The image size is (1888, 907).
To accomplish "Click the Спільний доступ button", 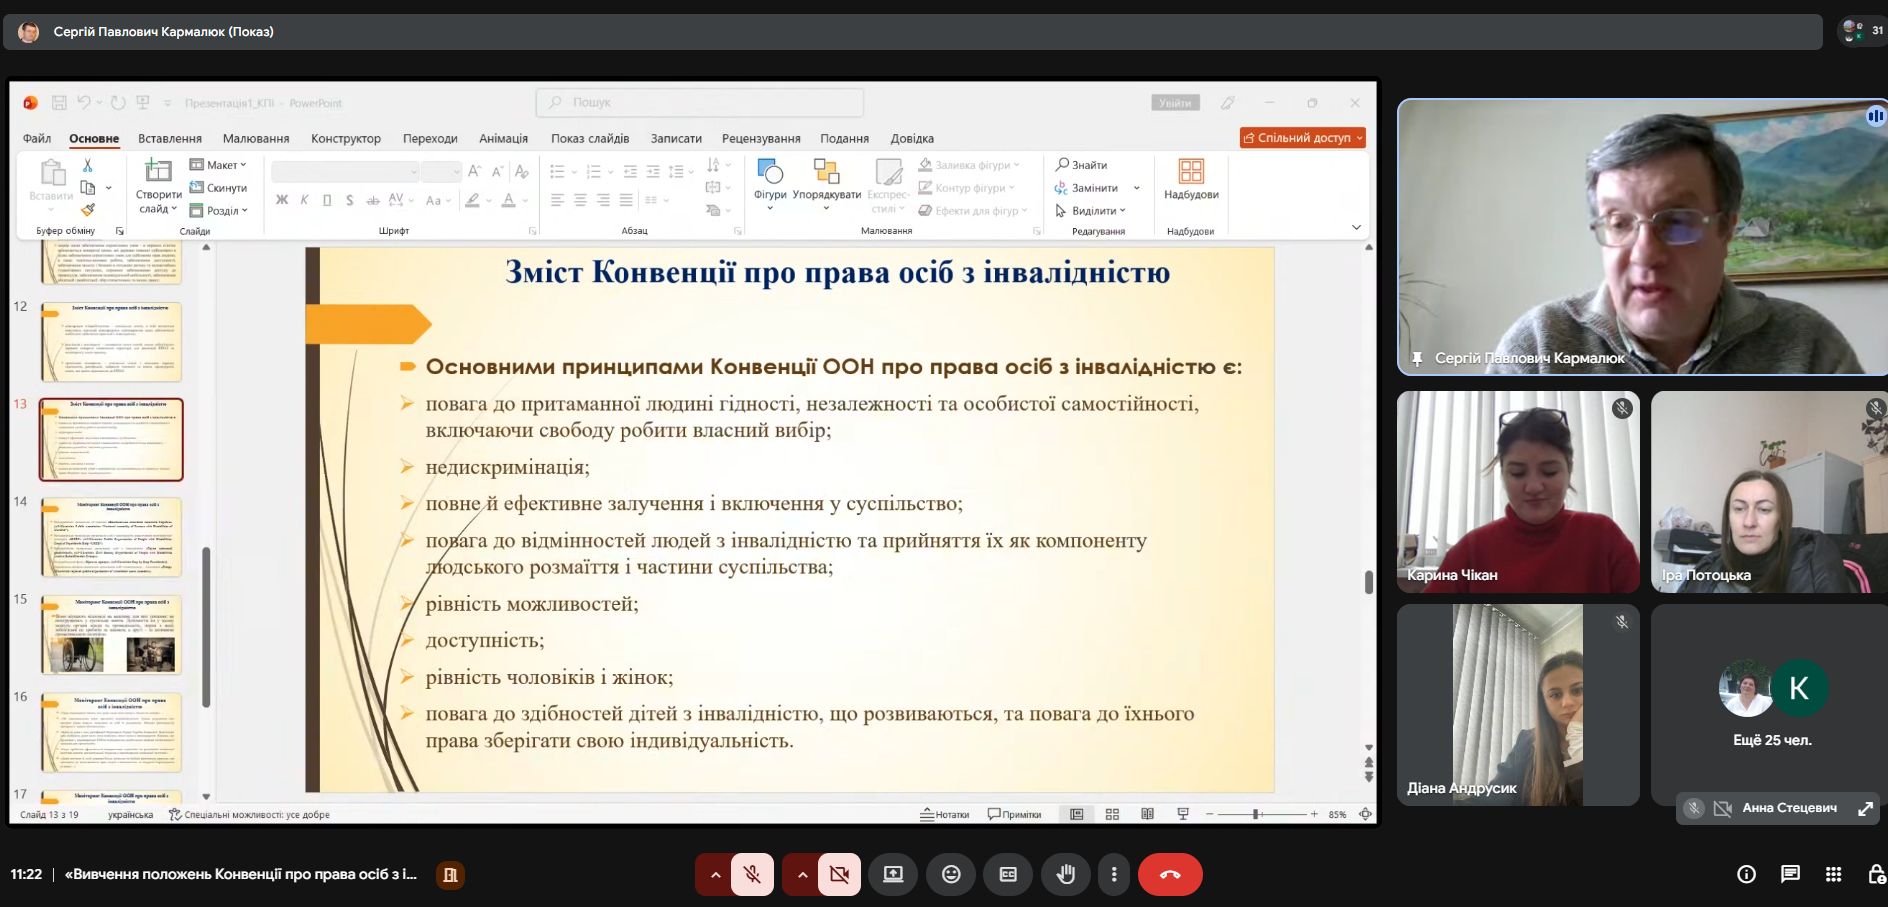I will 1302,138.
